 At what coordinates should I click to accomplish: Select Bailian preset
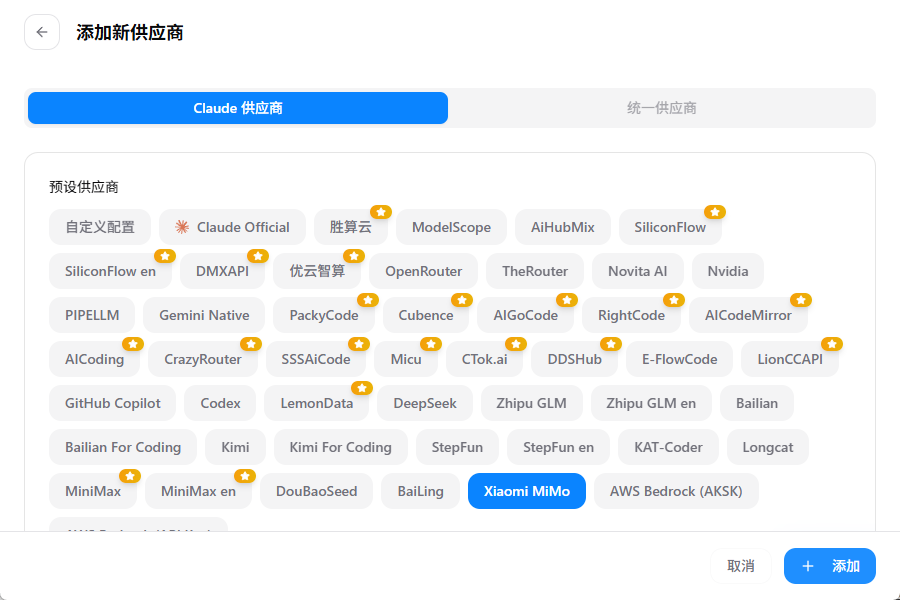click(x=757, y=403)
